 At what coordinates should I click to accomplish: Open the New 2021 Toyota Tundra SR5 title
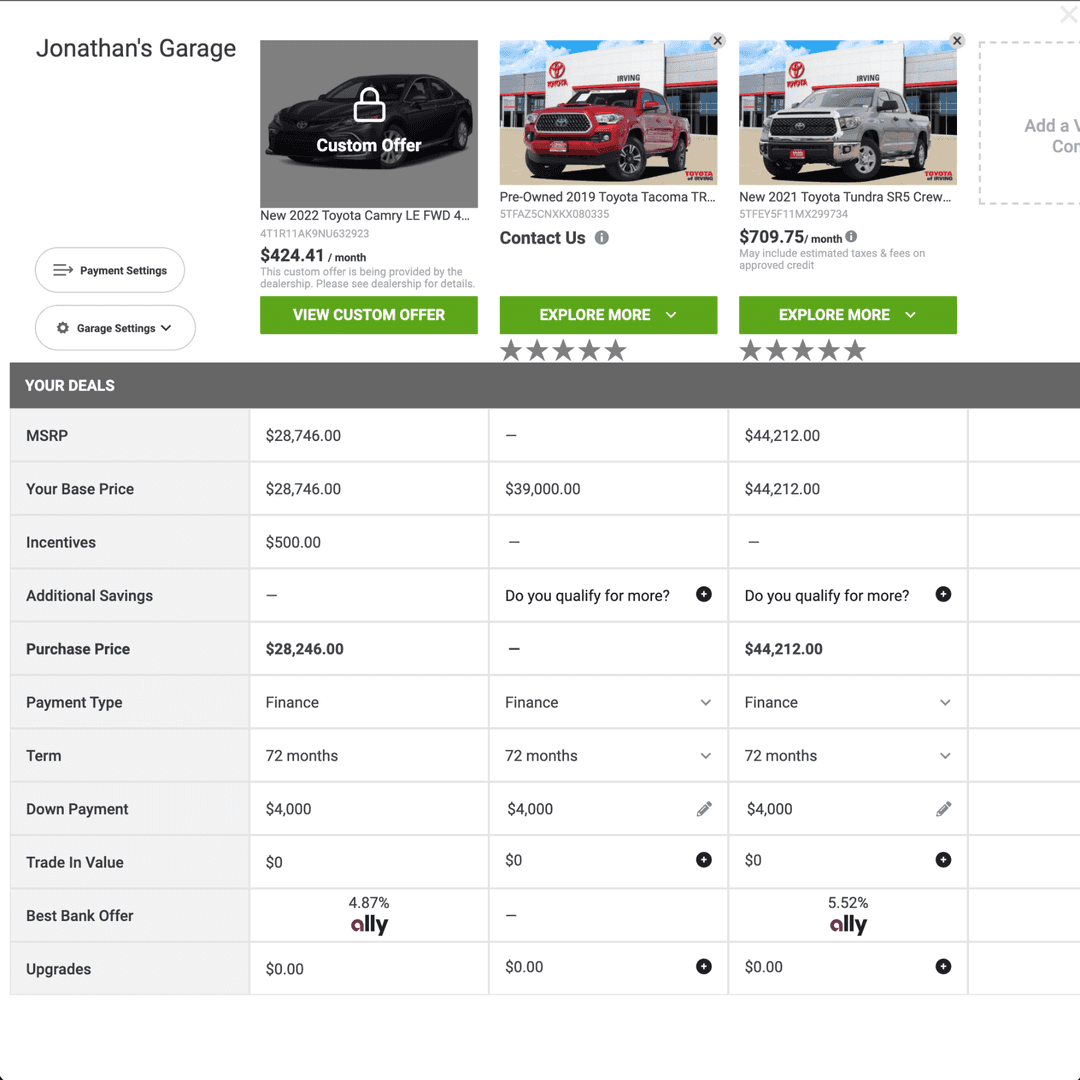845,197
